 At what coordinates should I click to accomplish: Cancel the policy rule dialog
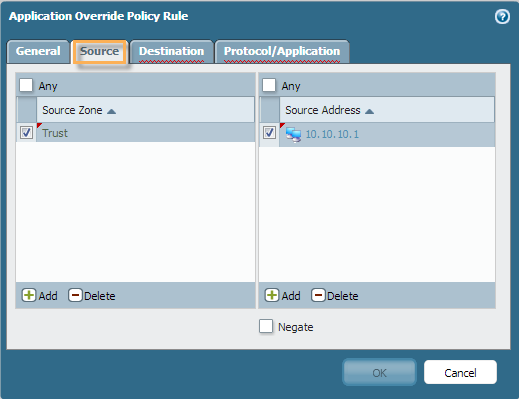point(460,372)
